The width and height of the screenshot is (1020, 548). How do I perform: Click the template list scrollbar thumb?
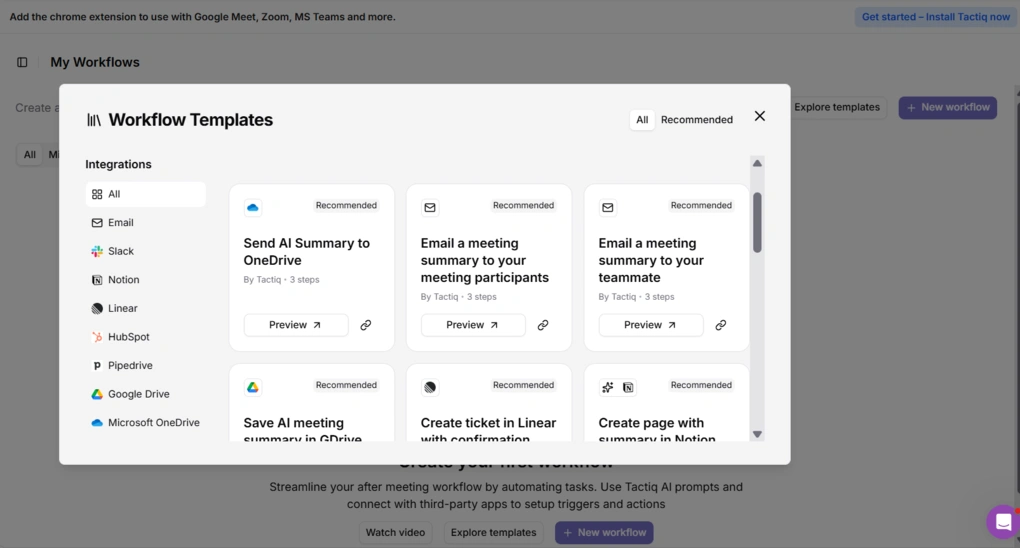coord(757,223)
